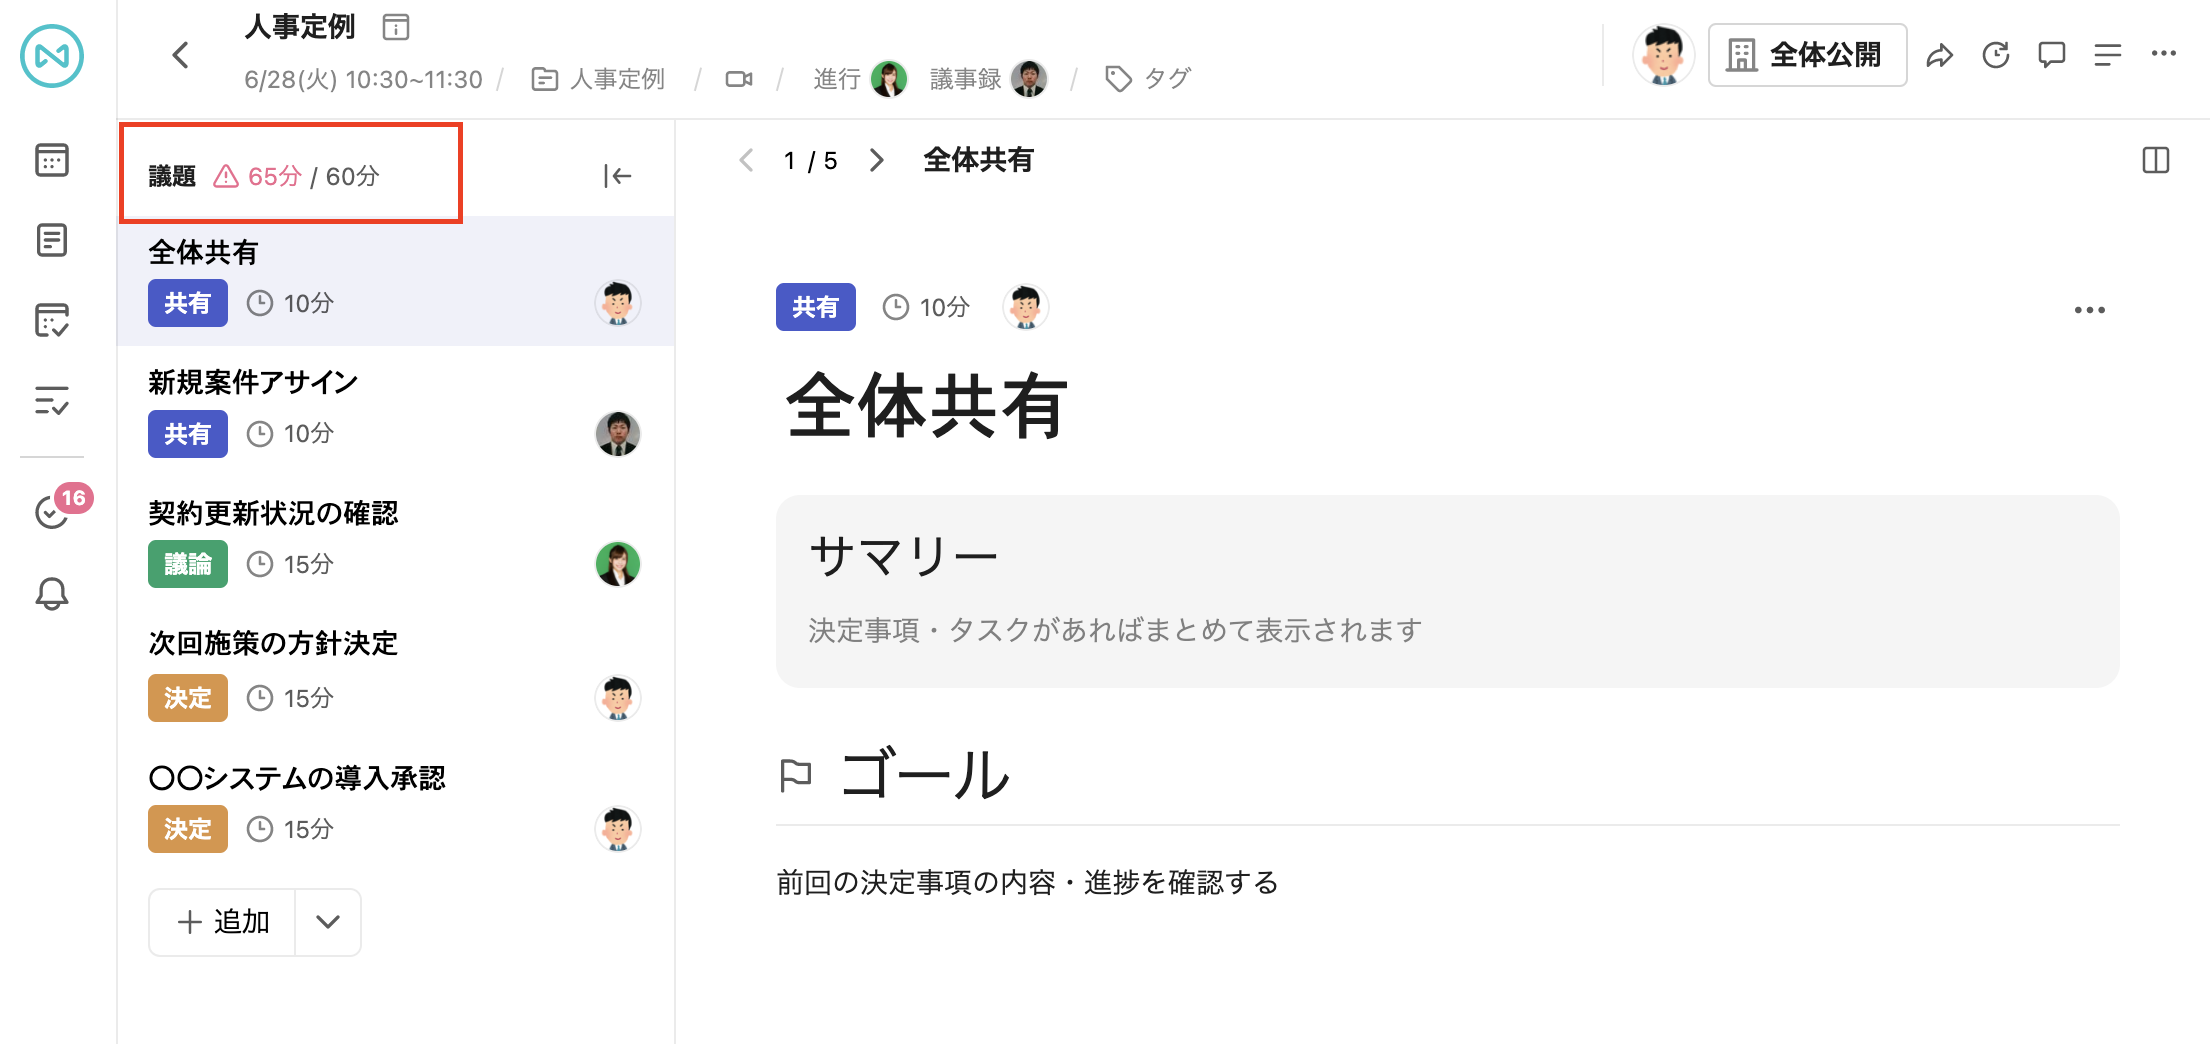Collapse the agenda panel with arrow icon
The width and height of the screenshot is (2210, 1044).
pos(617,176)
